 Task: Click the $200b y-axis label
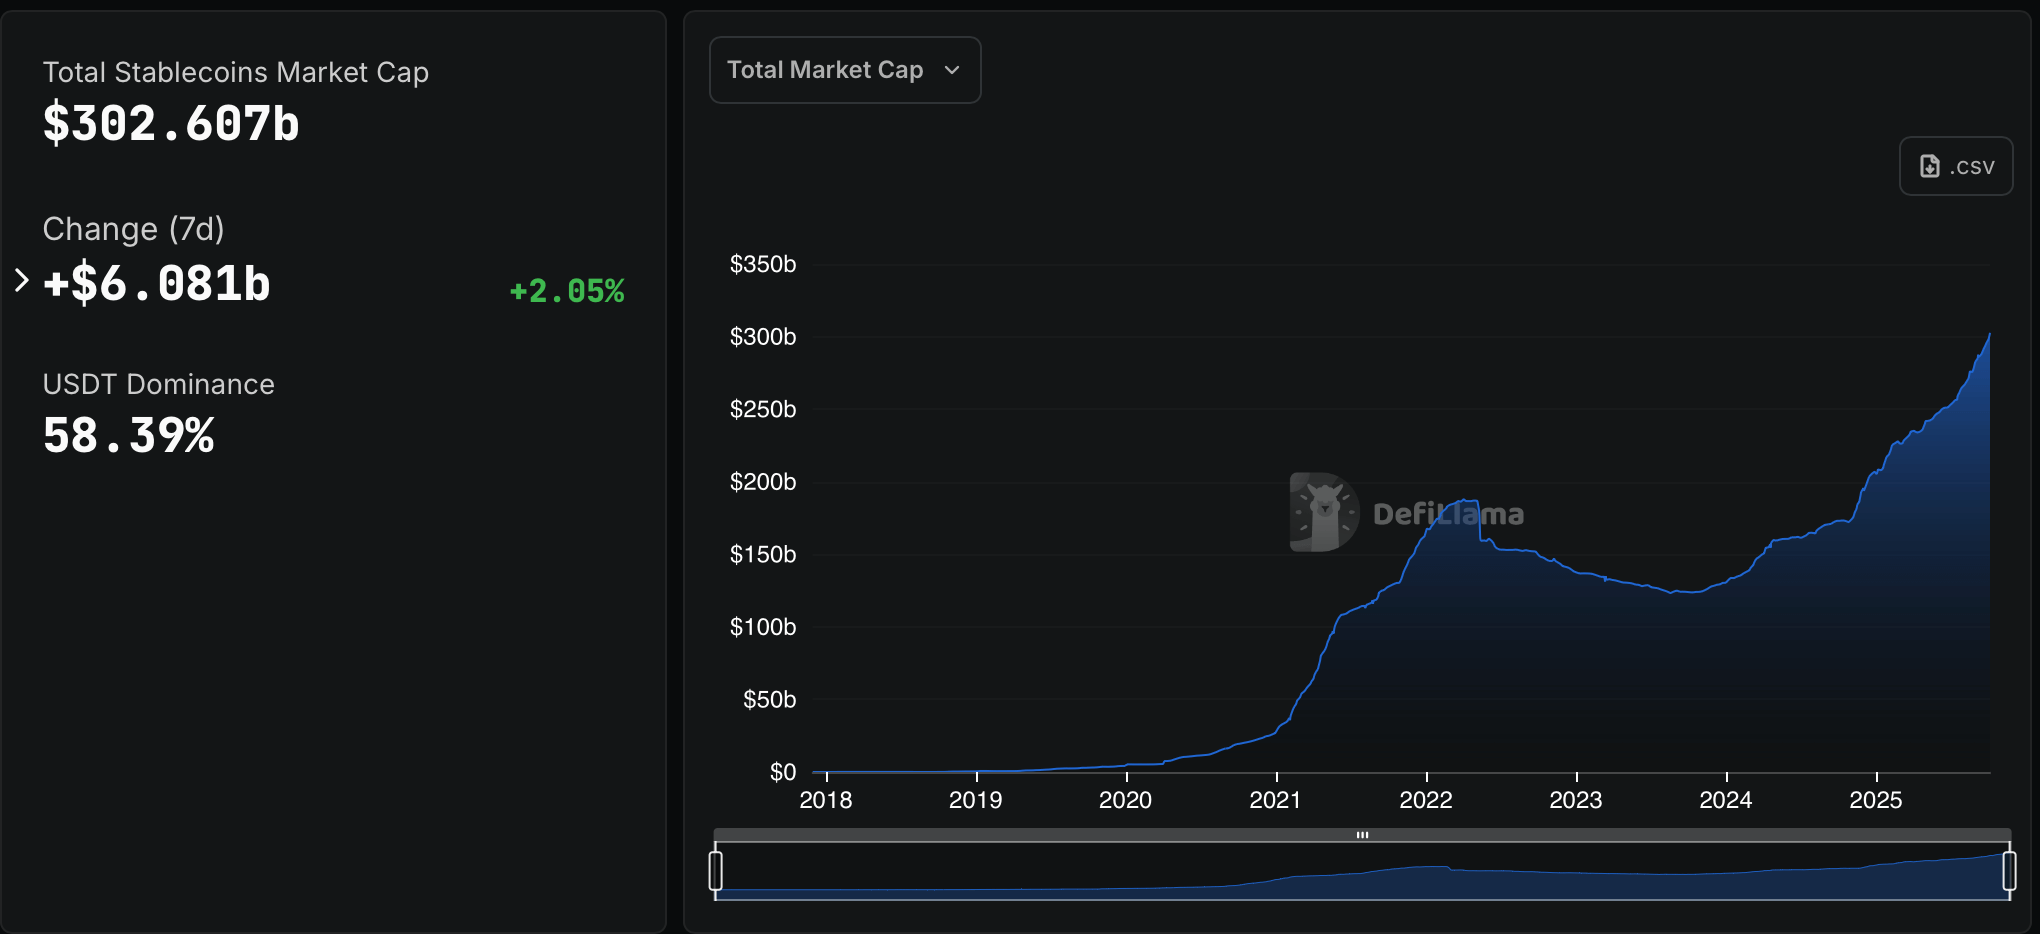pos(763,482)
